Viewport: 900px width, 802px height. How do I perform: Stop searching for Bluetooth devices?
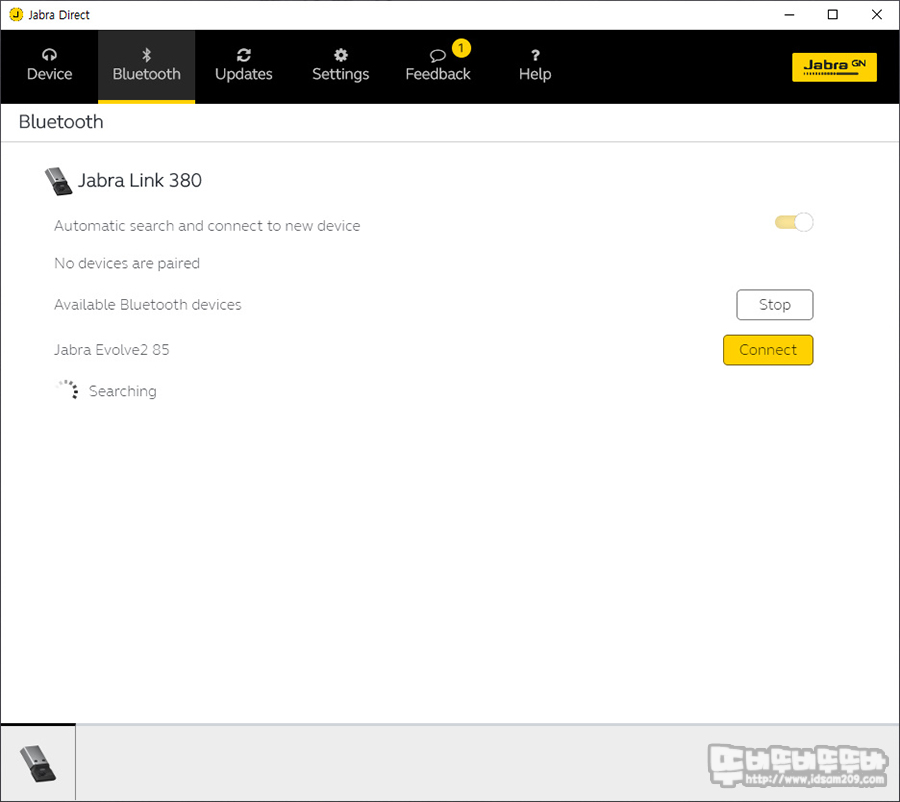tap(774, 304)
